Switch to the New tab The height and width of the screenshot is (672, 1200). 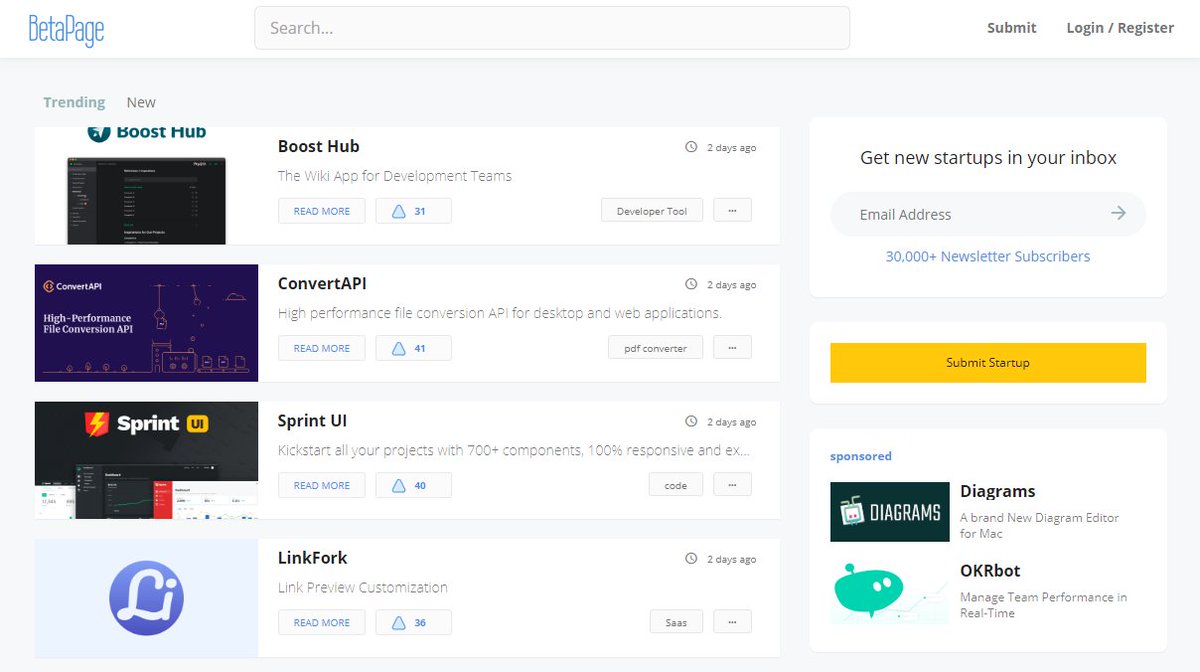pos(141,102)
